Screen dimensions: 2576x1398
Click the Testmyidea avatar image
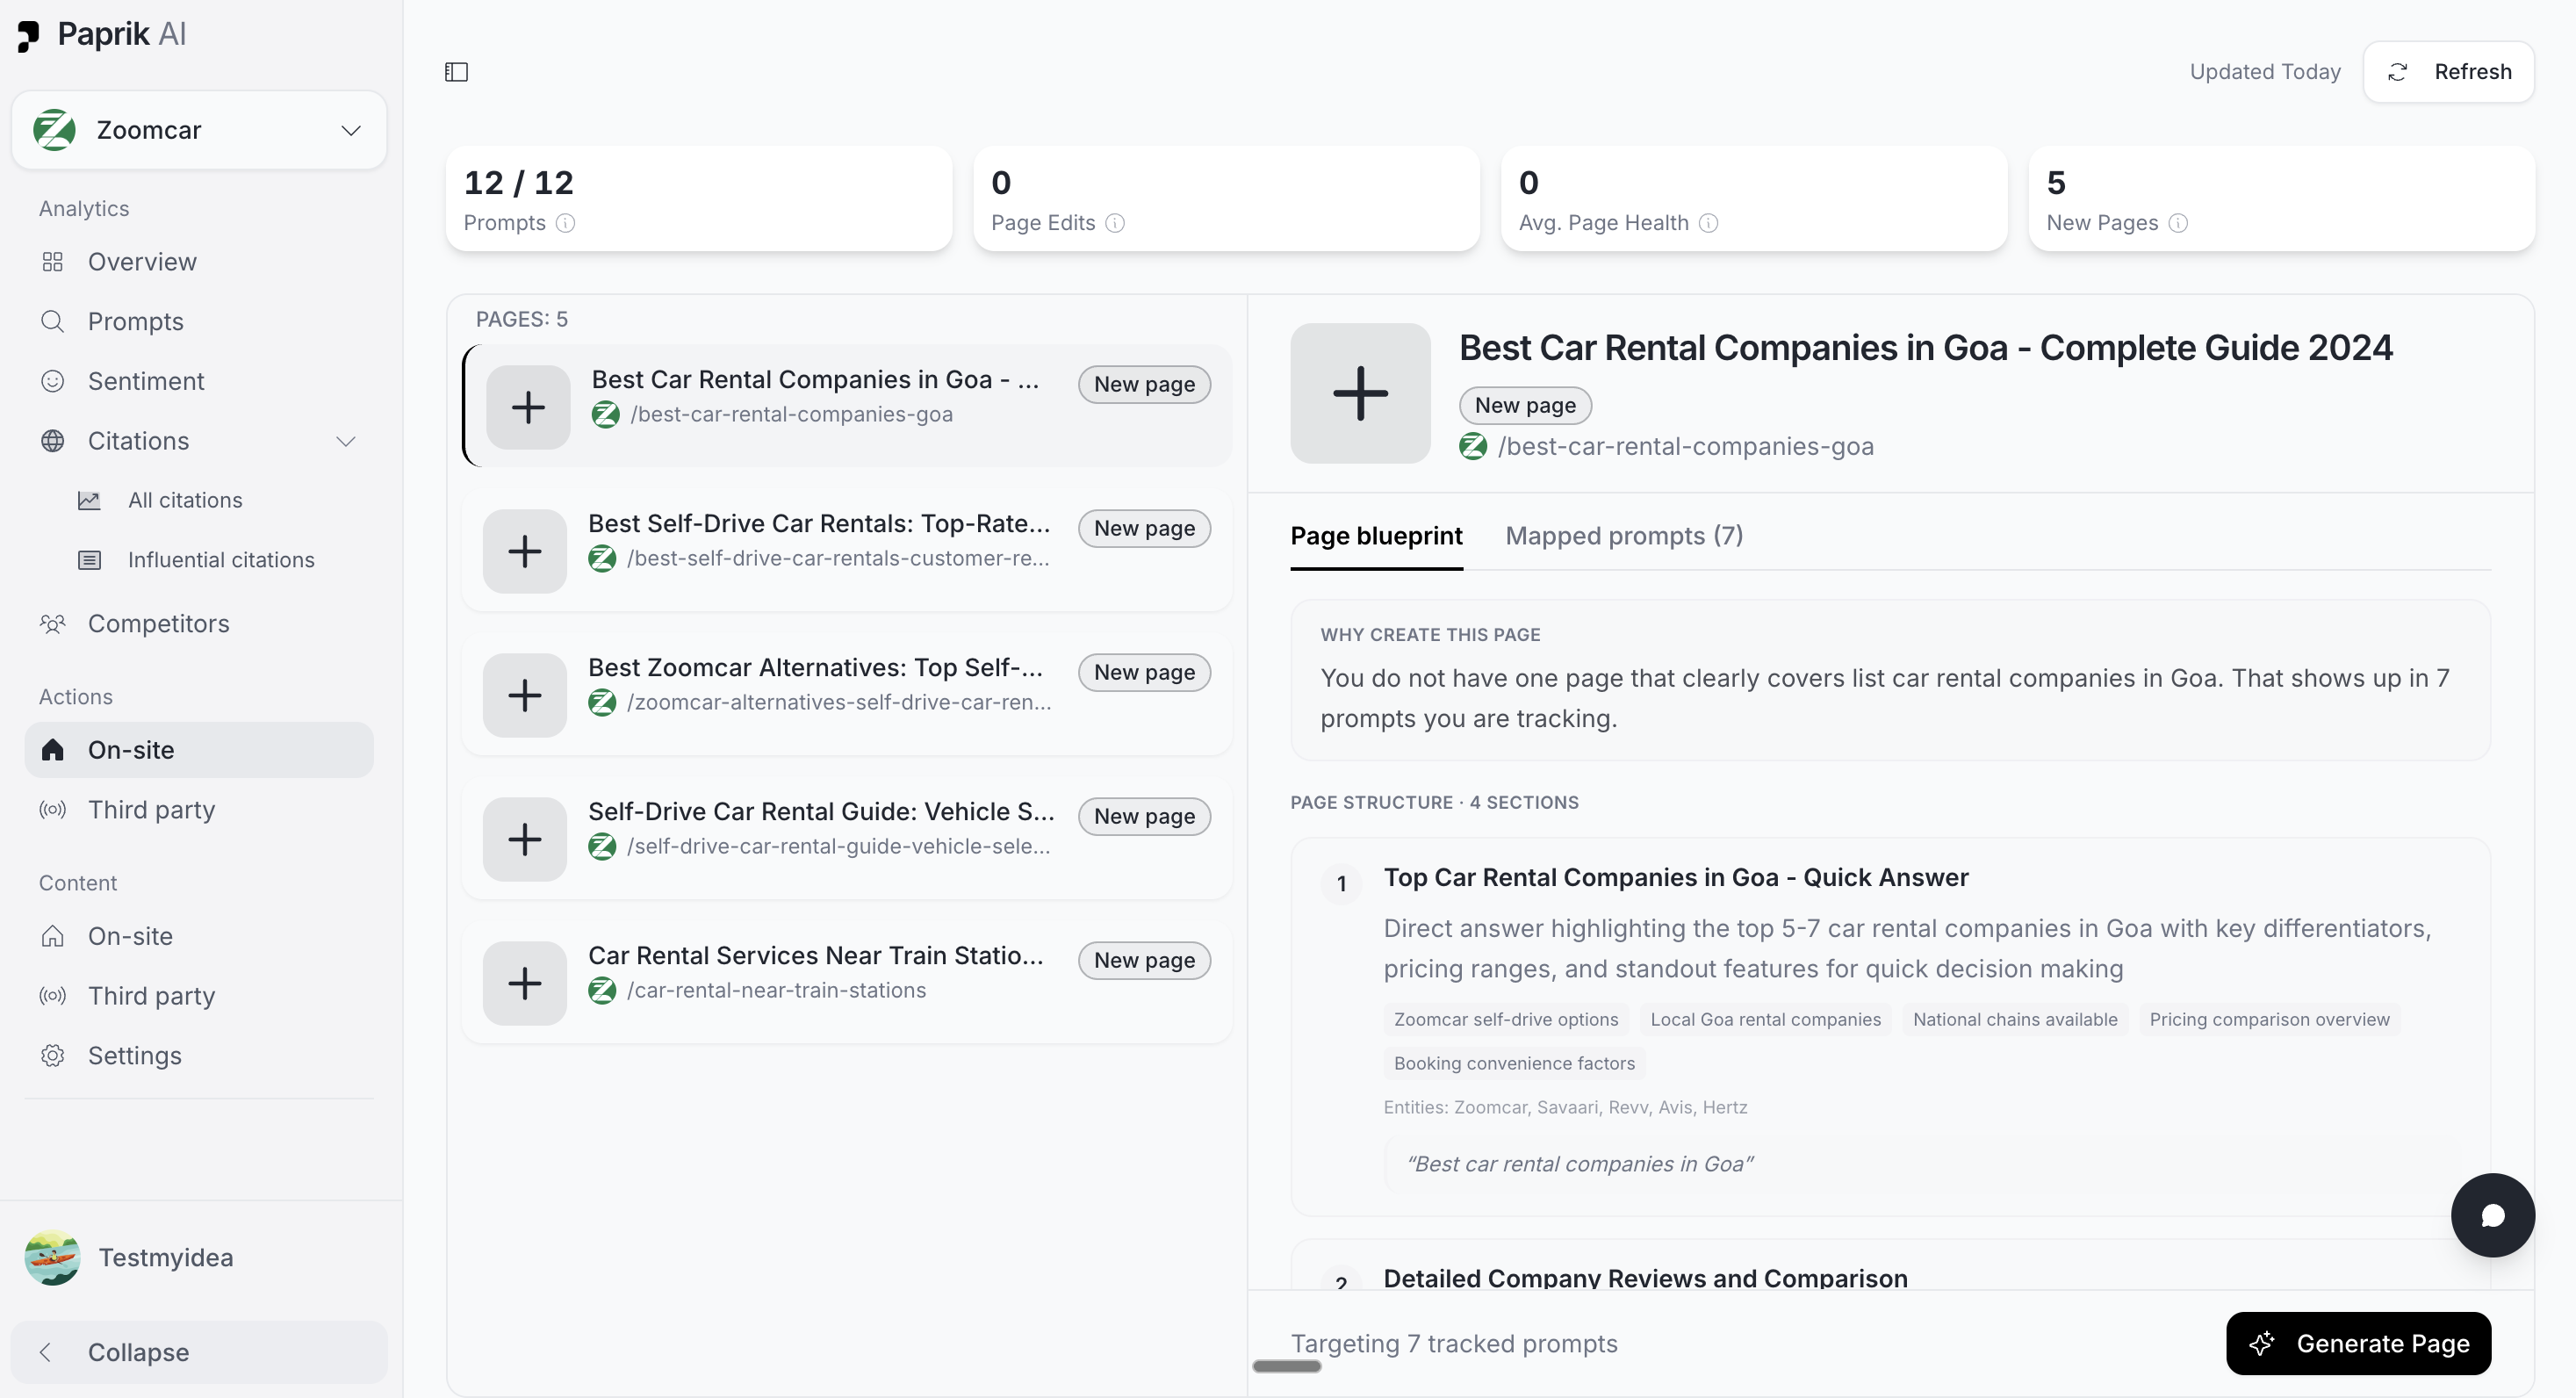[x=53, y=1258]
